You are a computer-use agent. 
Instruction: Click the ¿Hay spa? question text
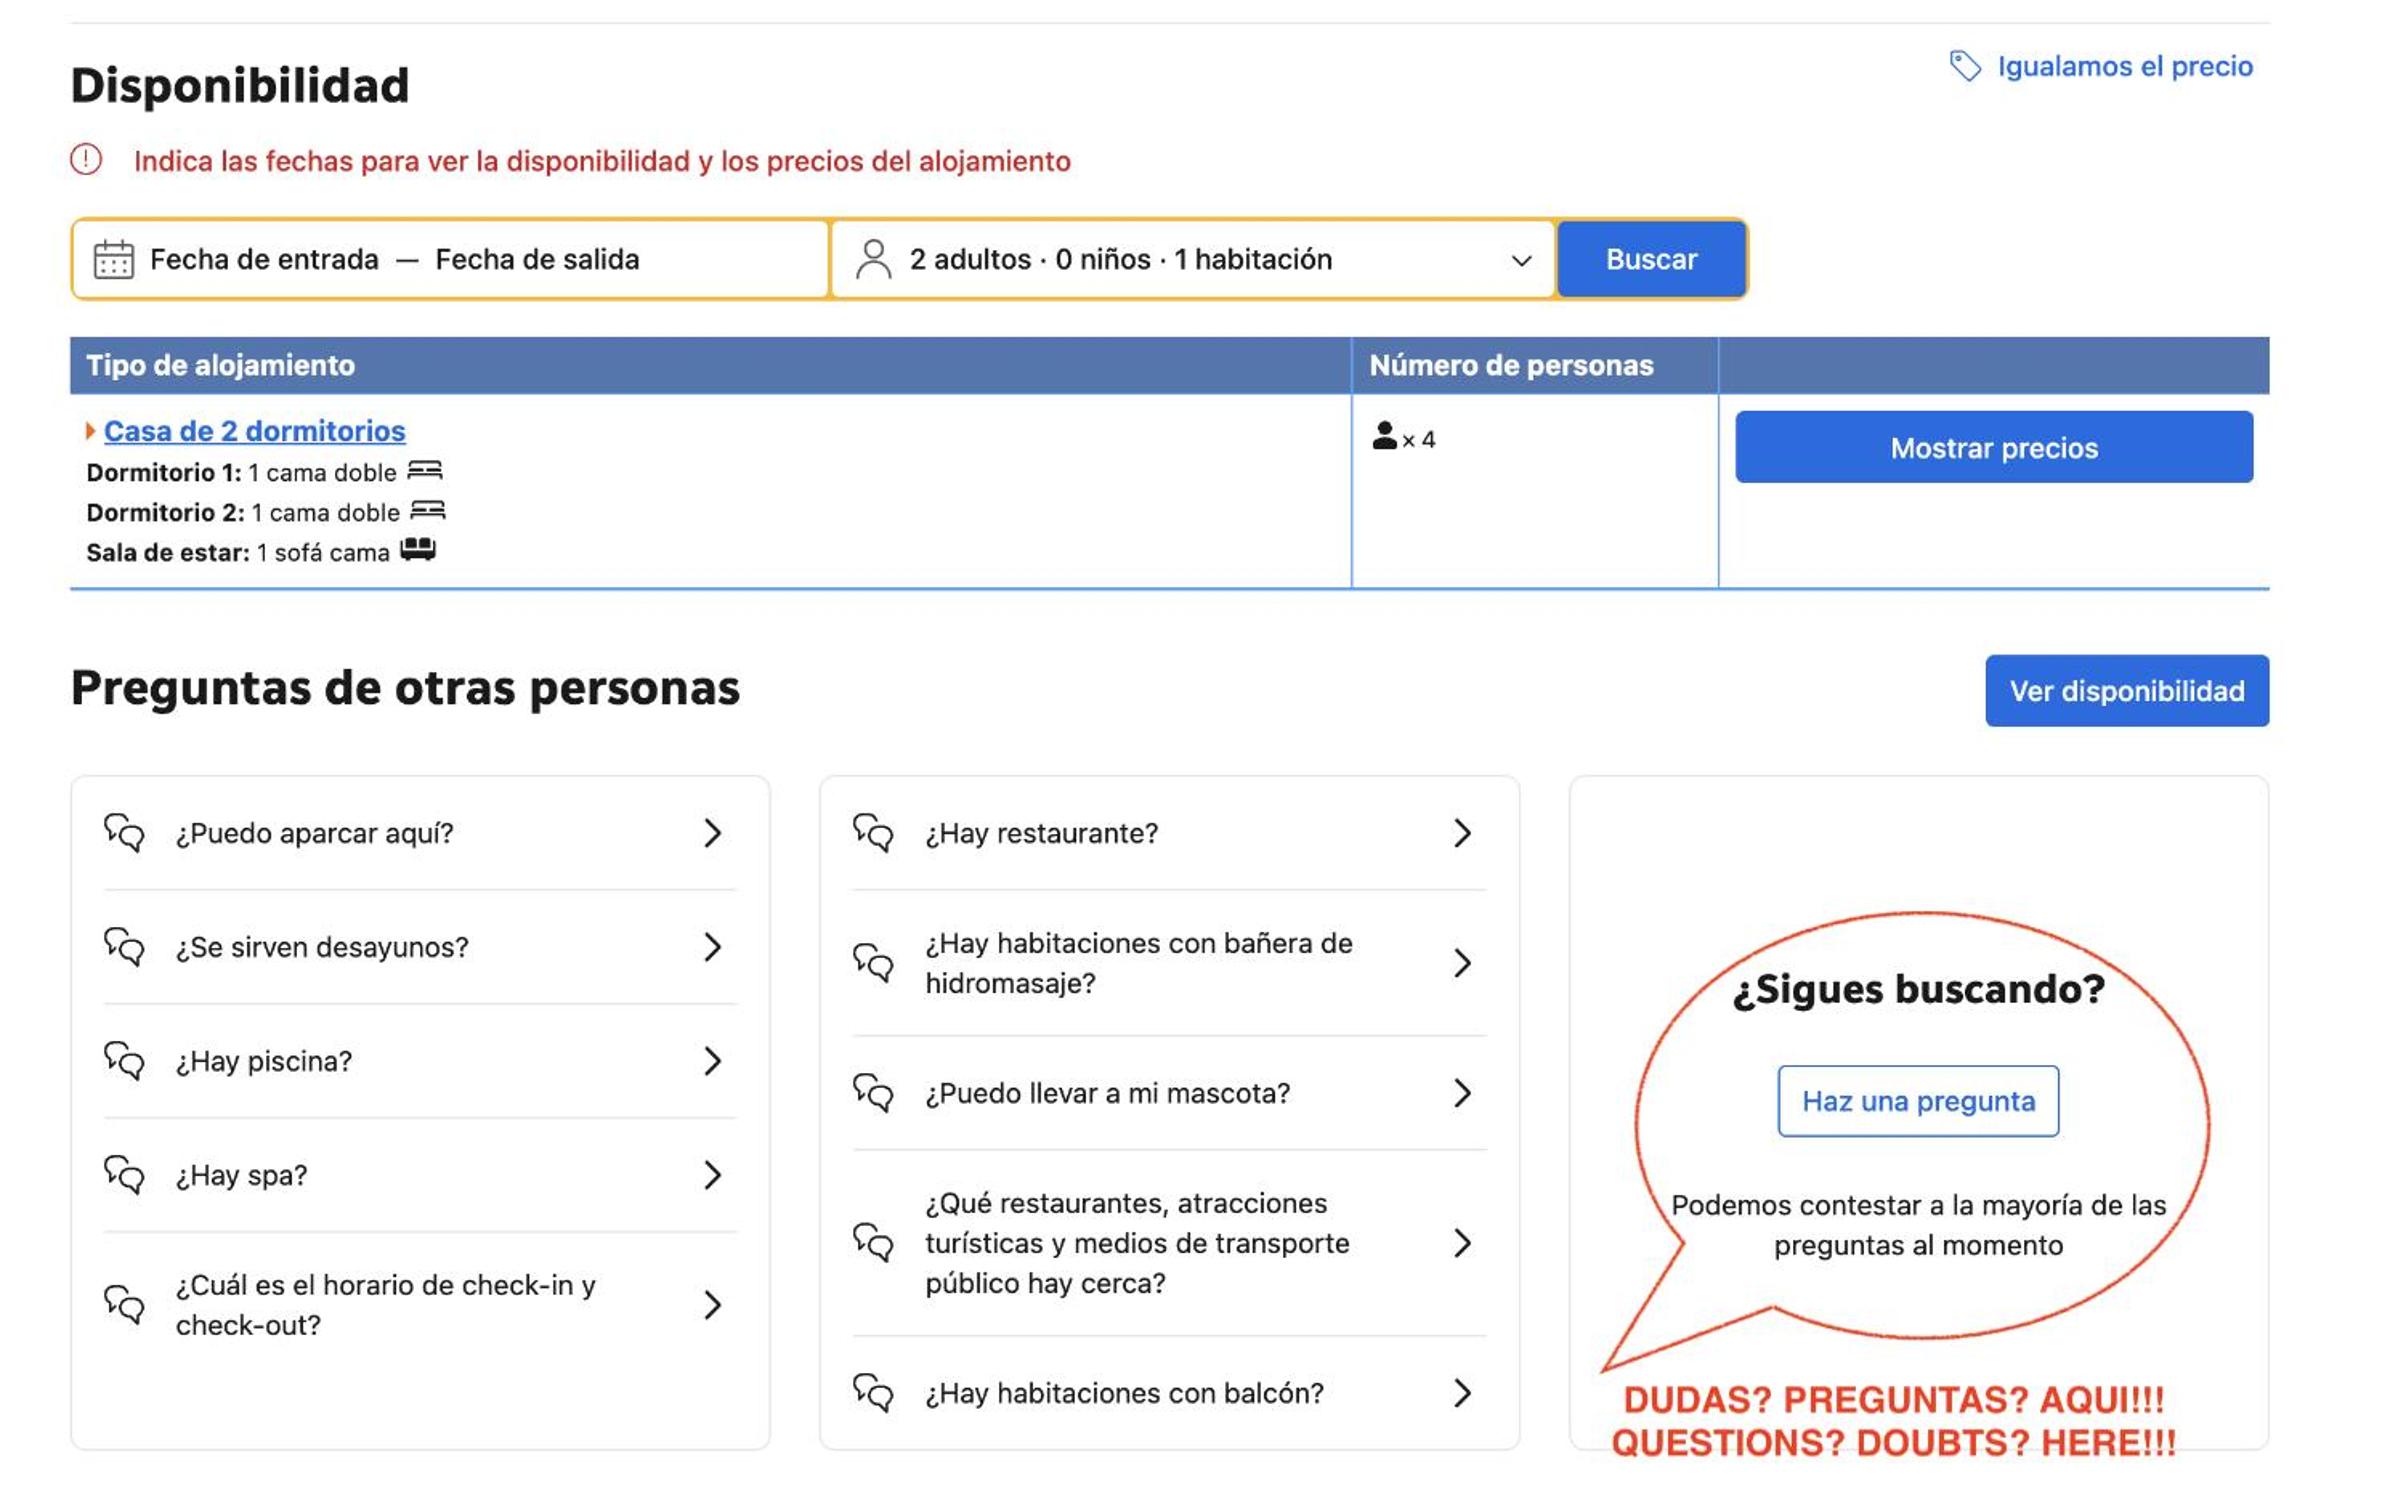pos(241,1174)
